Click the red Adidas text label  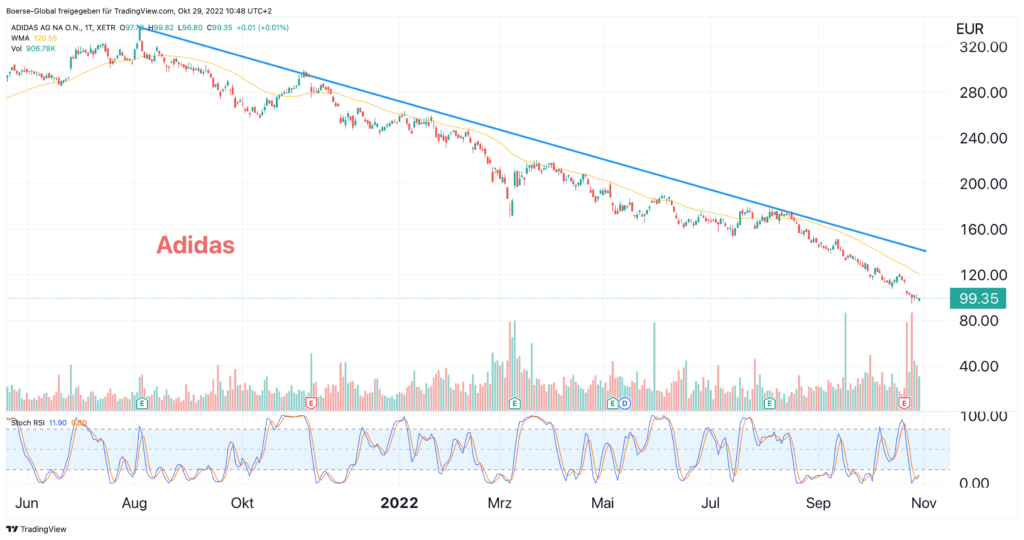[x=195, y=245]
